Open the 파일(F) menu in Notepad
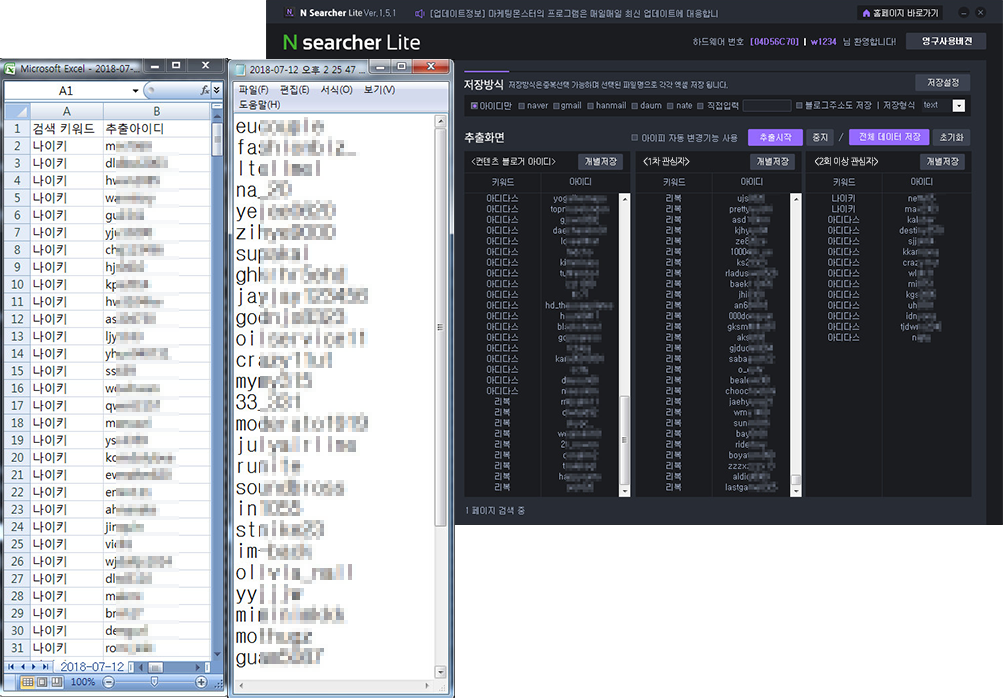This screenshot has height=698, width=1003. click(x=253, y=90)
